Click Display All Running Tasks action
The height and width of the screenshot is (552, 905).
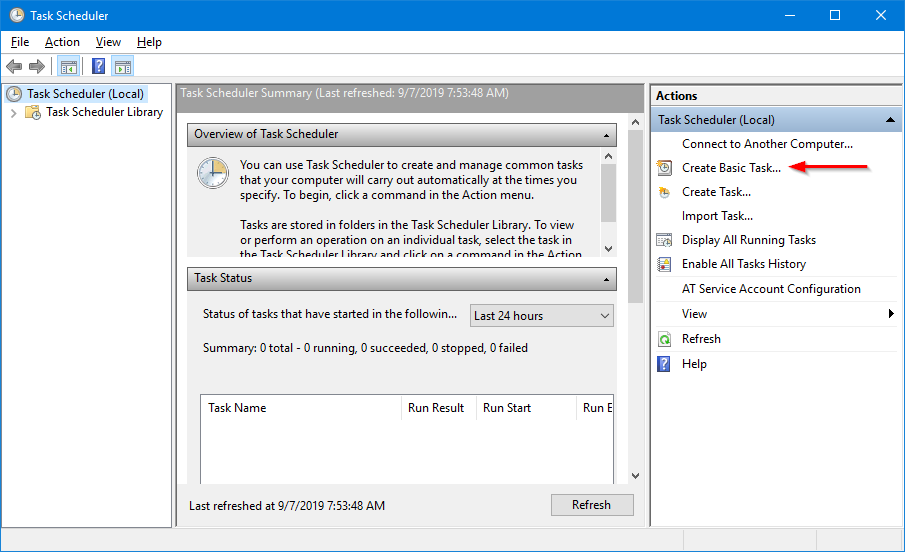click(749, 240)
